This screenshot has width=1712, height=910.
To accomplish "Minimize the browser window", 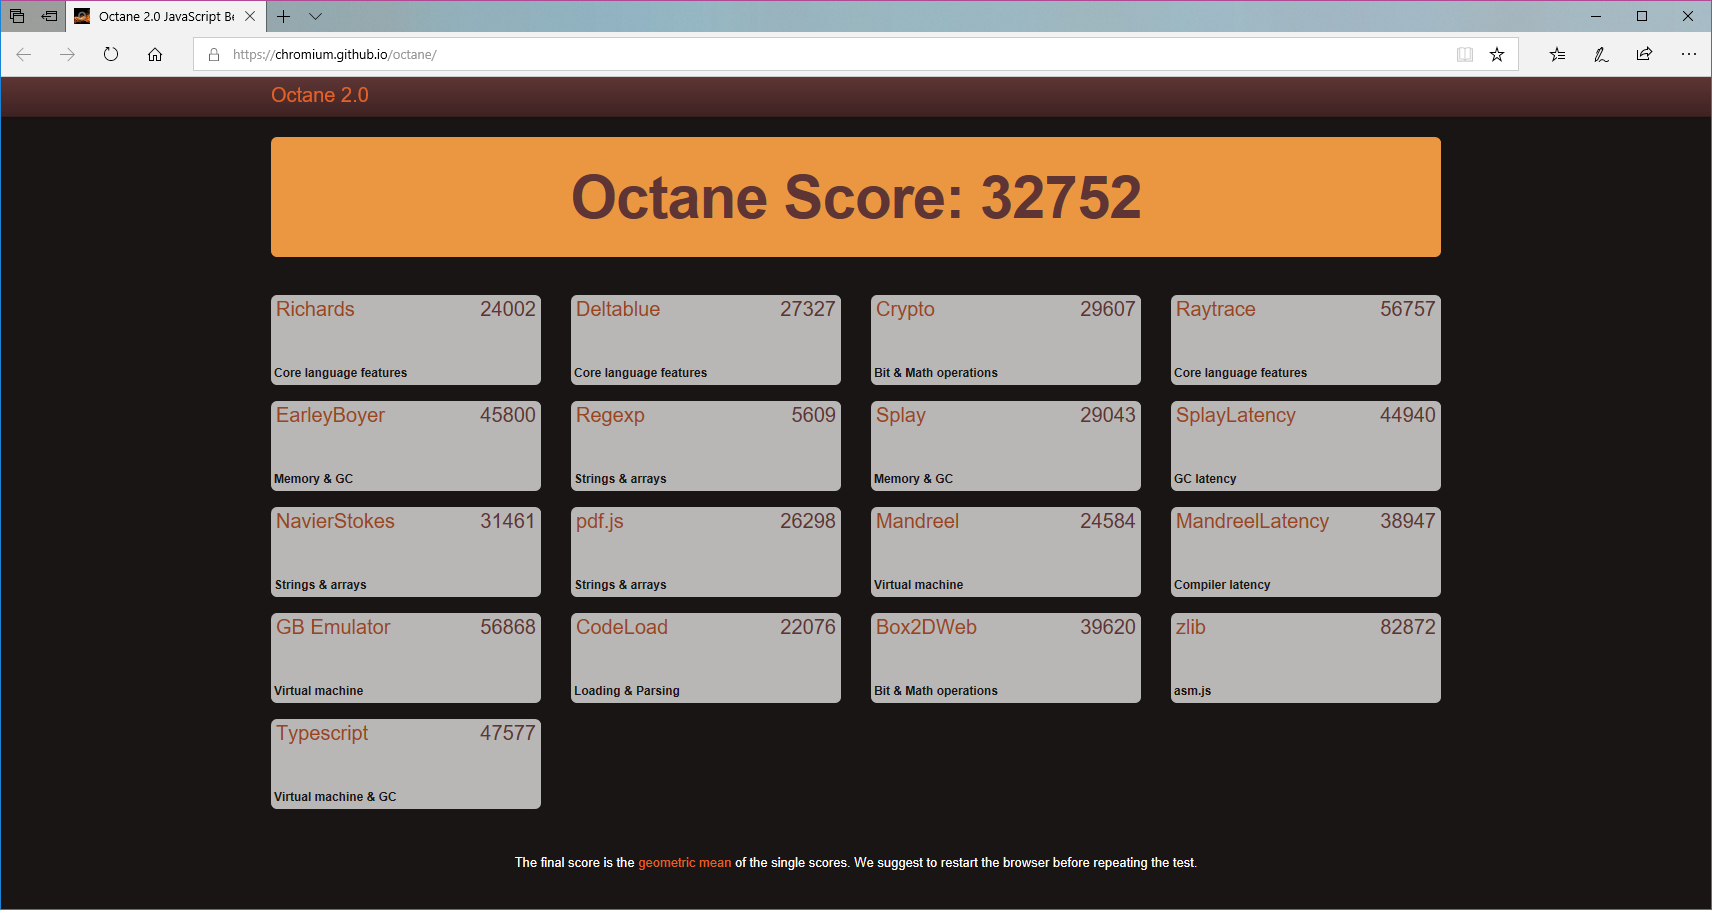I will (1596, 16).
